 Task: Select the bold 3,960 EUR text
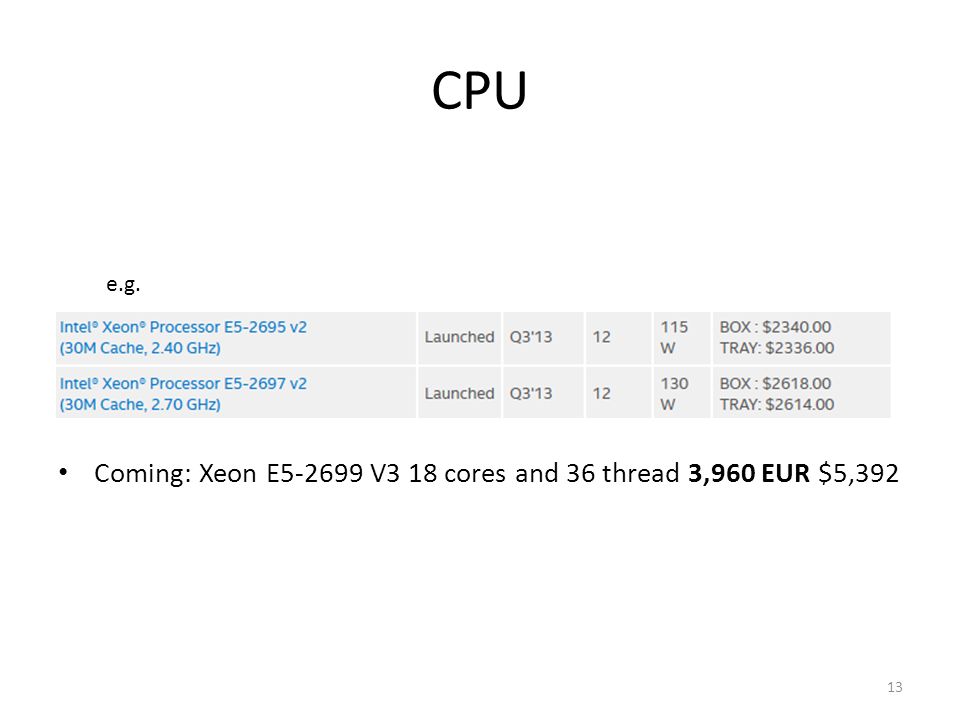(749, 473)
